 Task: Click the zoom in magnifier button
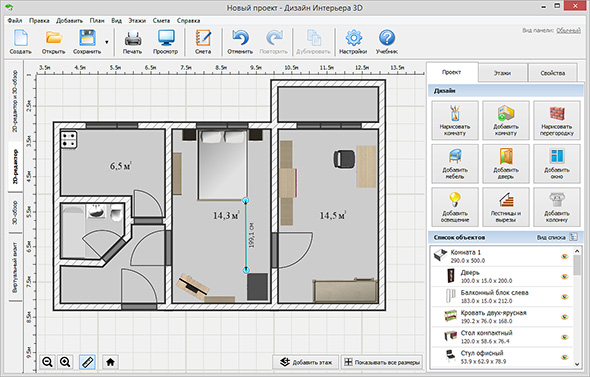tap(65, 362)
